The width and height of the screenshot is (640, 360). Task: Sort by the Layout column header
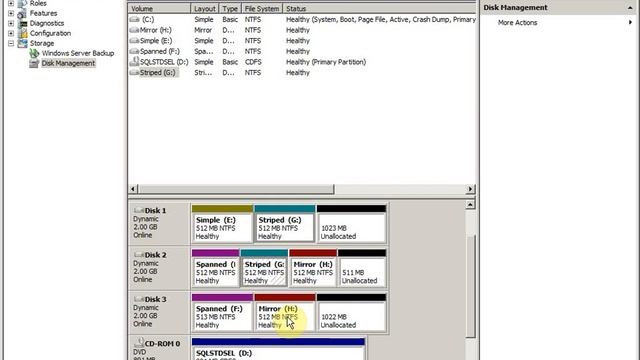pyautogui.click(x=204, y=8)
